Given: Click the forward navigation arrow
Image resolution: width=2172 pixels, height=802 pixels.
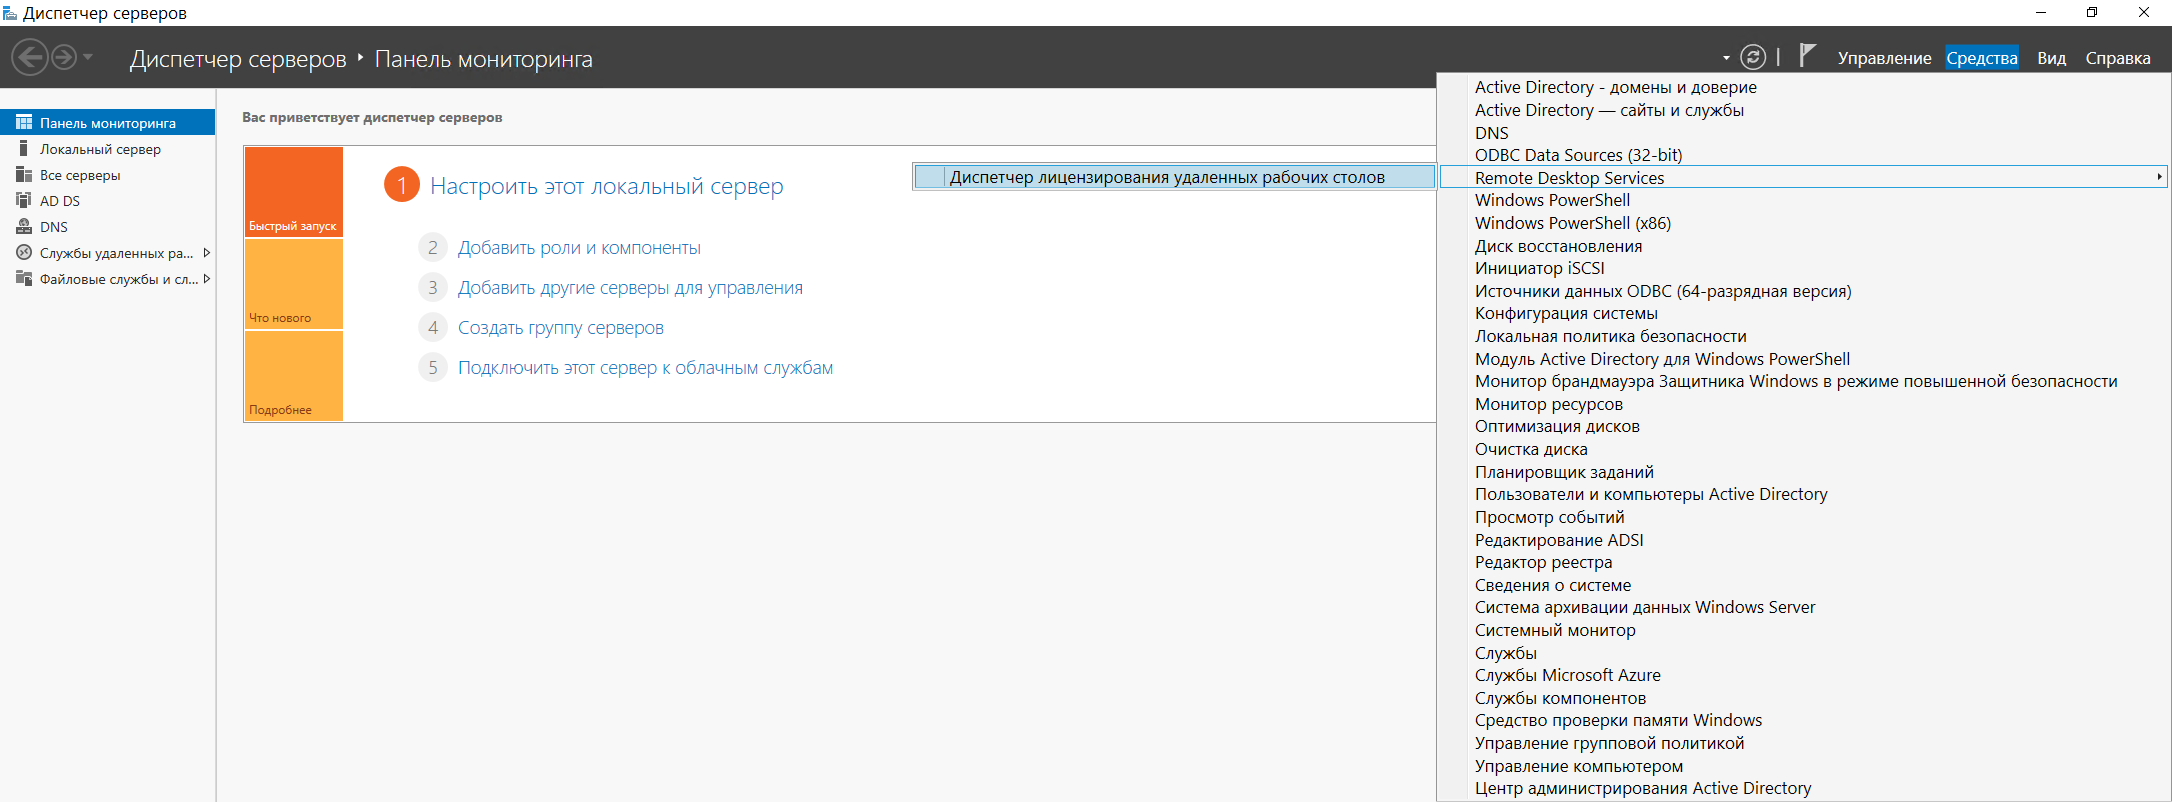Looking at the screenshot, I should 64,58.
